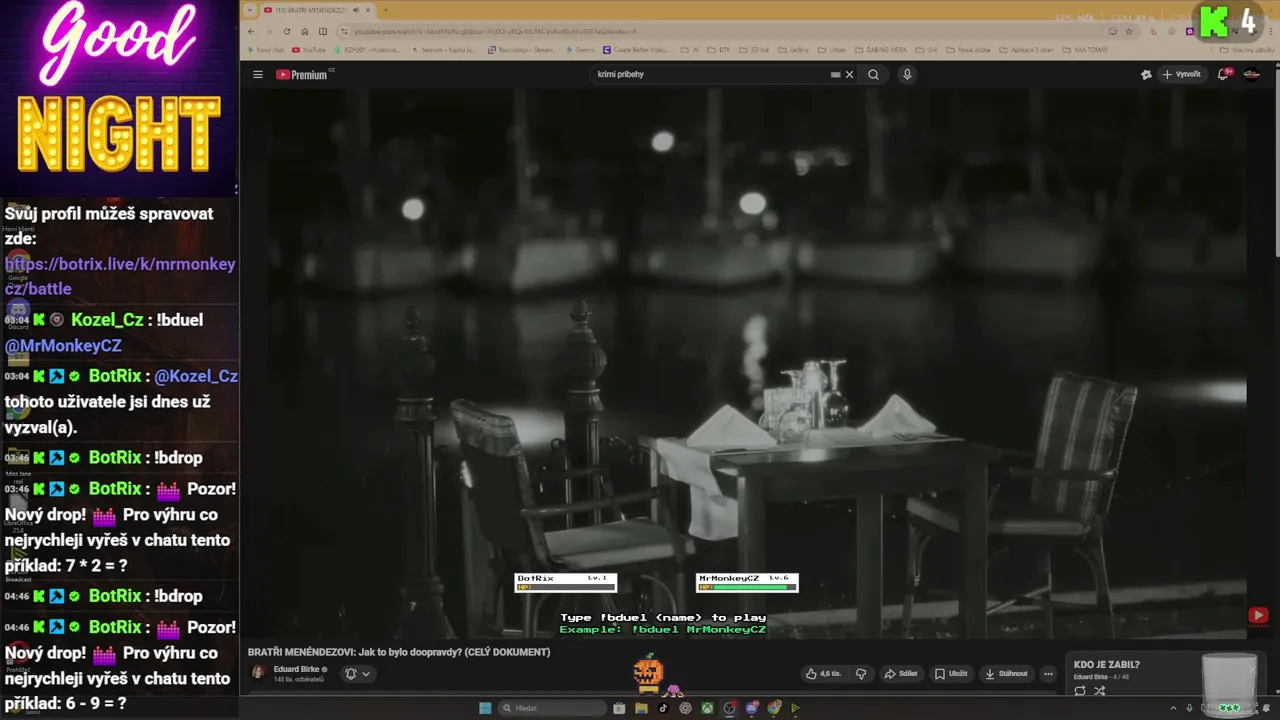Open YouTube notifications bell
Image resolution: width=1280 pixels, height=720 pixels.
click(1223, 74)
